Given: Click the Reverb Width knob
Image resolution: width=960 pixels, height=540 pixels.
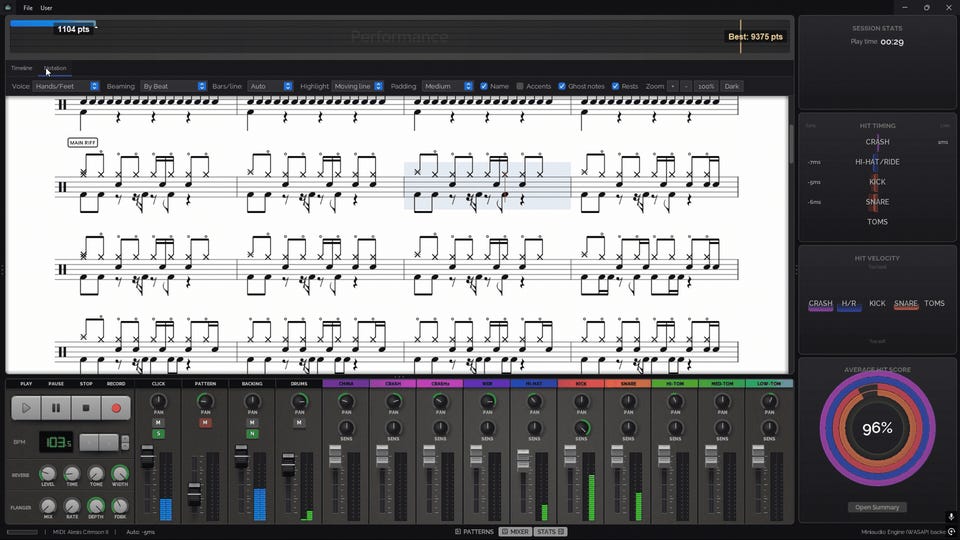Looking at the screenshot, I should [x=120, y=473].
